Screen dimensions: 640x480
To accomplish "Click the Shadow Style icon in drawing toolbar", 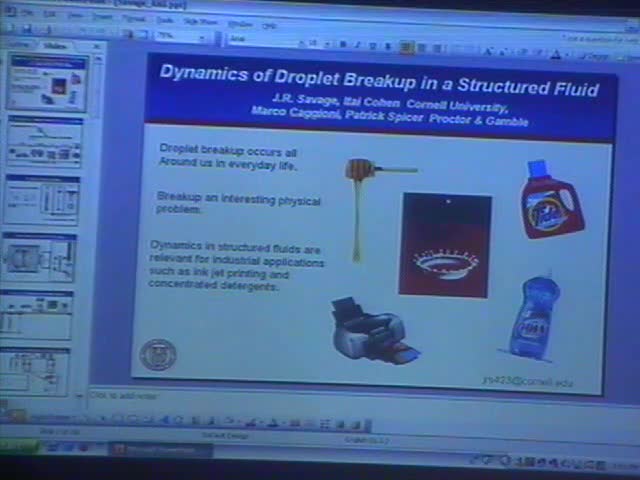I will coord(340,425).
